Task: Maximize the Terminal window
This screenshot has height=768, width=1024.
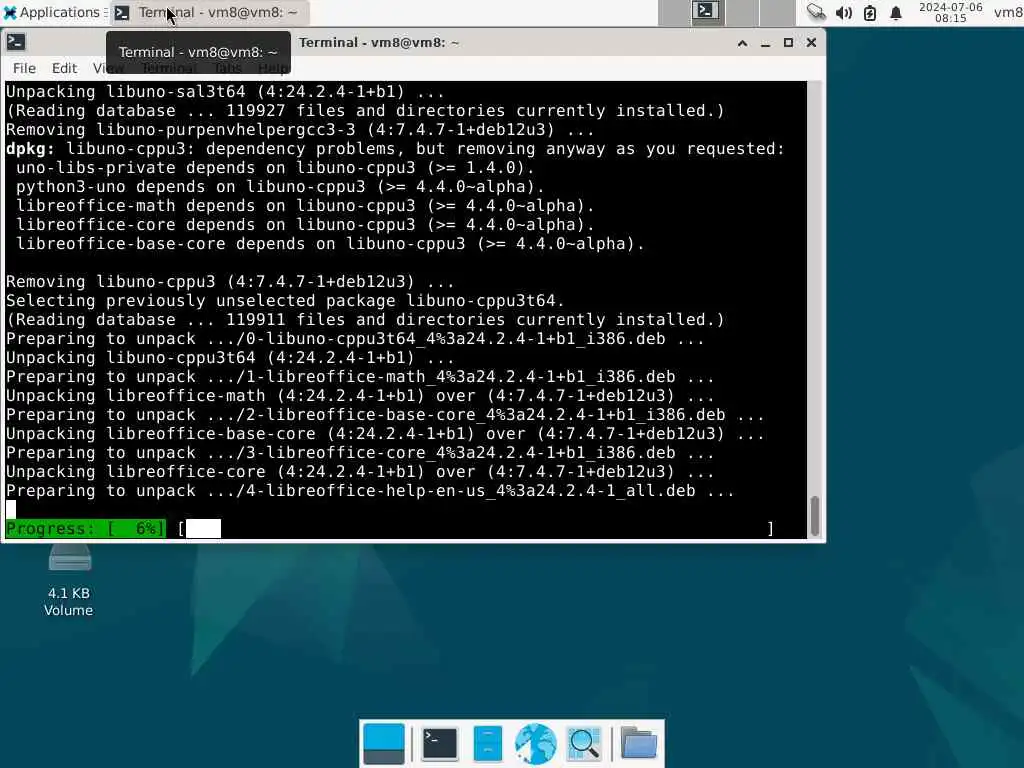Action: 788,43
